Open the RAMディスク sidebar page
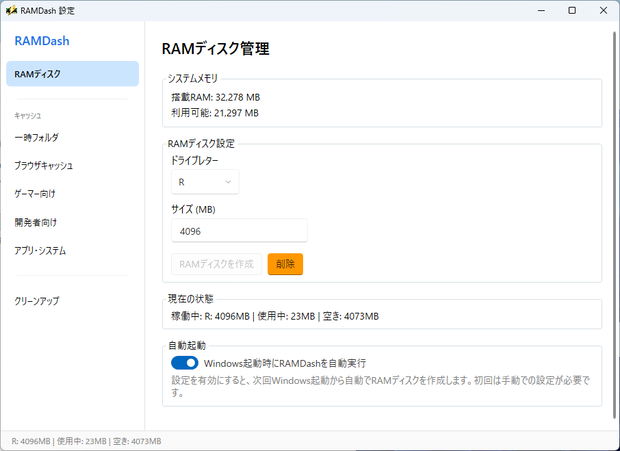Screen dimensions: 620x451 [72, 74]
